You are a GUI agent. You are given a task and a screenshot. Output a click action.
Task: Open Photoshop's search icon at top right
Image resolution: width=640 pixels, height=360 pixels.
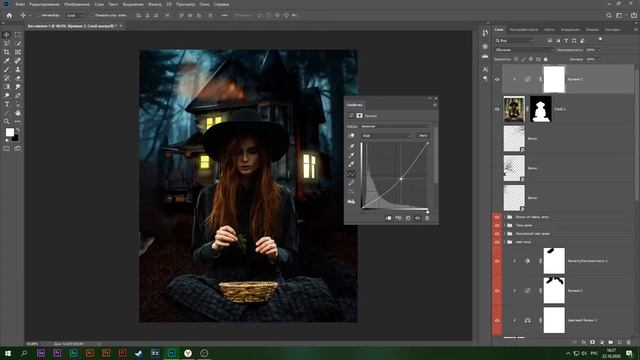(609, 16)
